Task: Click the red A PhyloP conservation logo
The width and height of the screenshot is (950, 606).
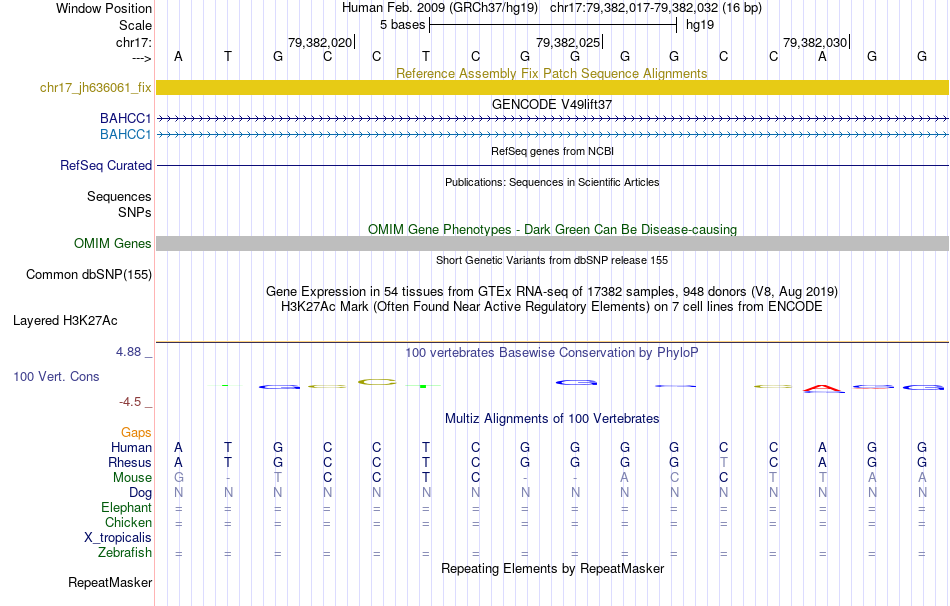Action: [823, 388]
